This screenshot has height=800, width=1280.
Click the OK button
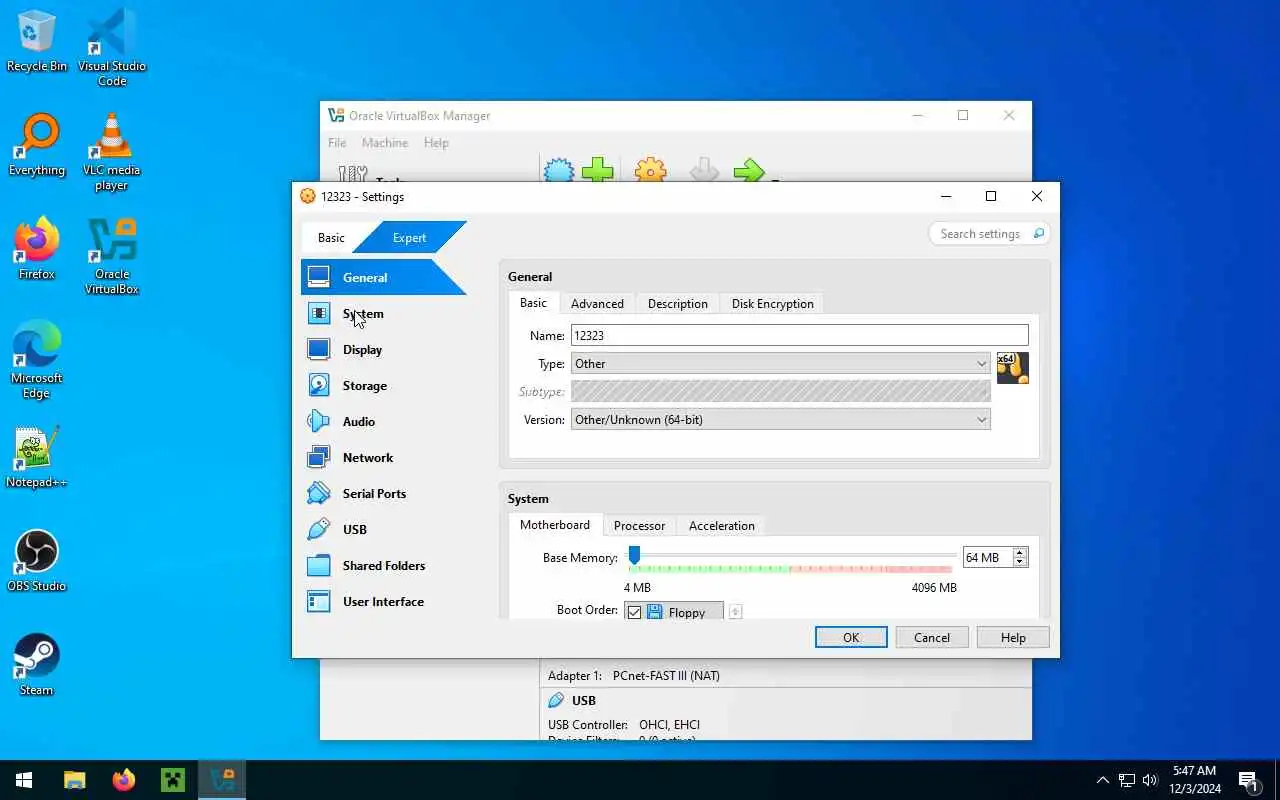point(851,637)
